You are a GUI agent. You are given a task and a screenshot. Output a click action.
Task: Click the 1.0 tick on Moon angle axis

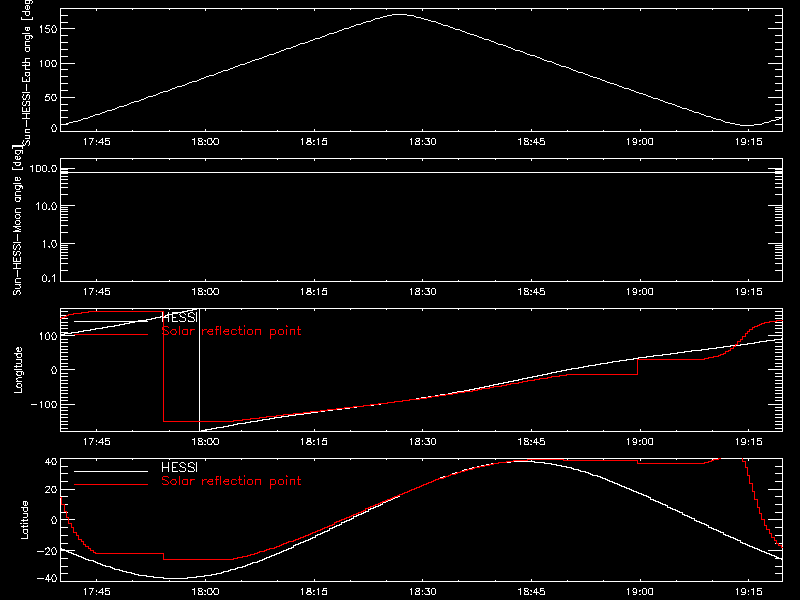click(49, 244)
